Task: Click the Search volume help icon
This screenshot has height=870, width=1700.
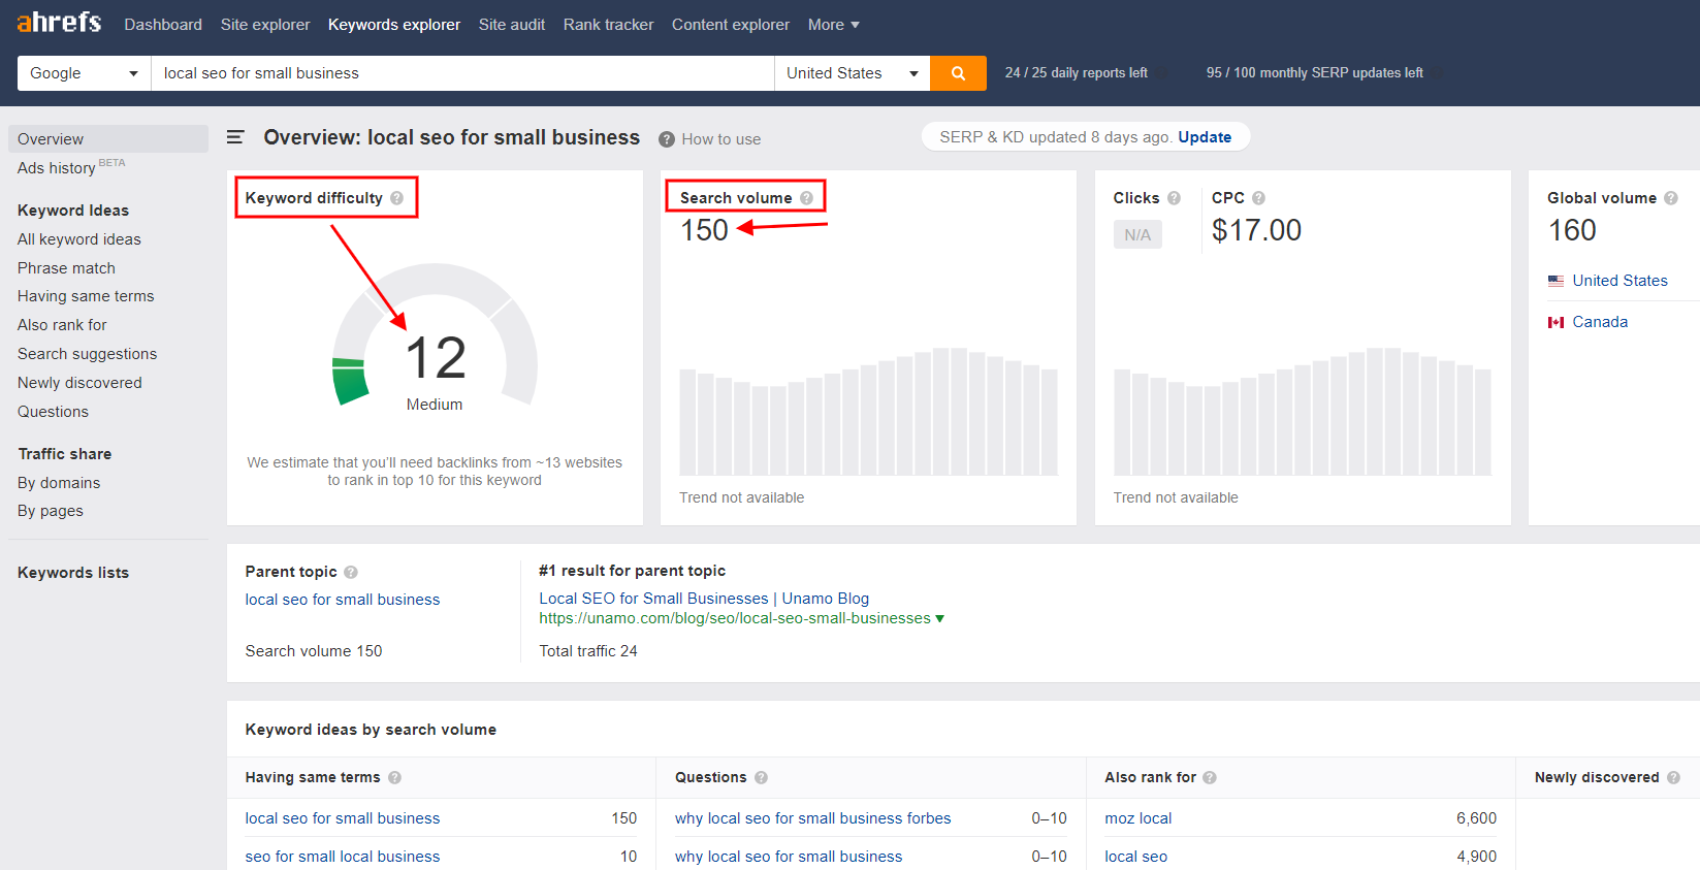Action: pos(806,198)
